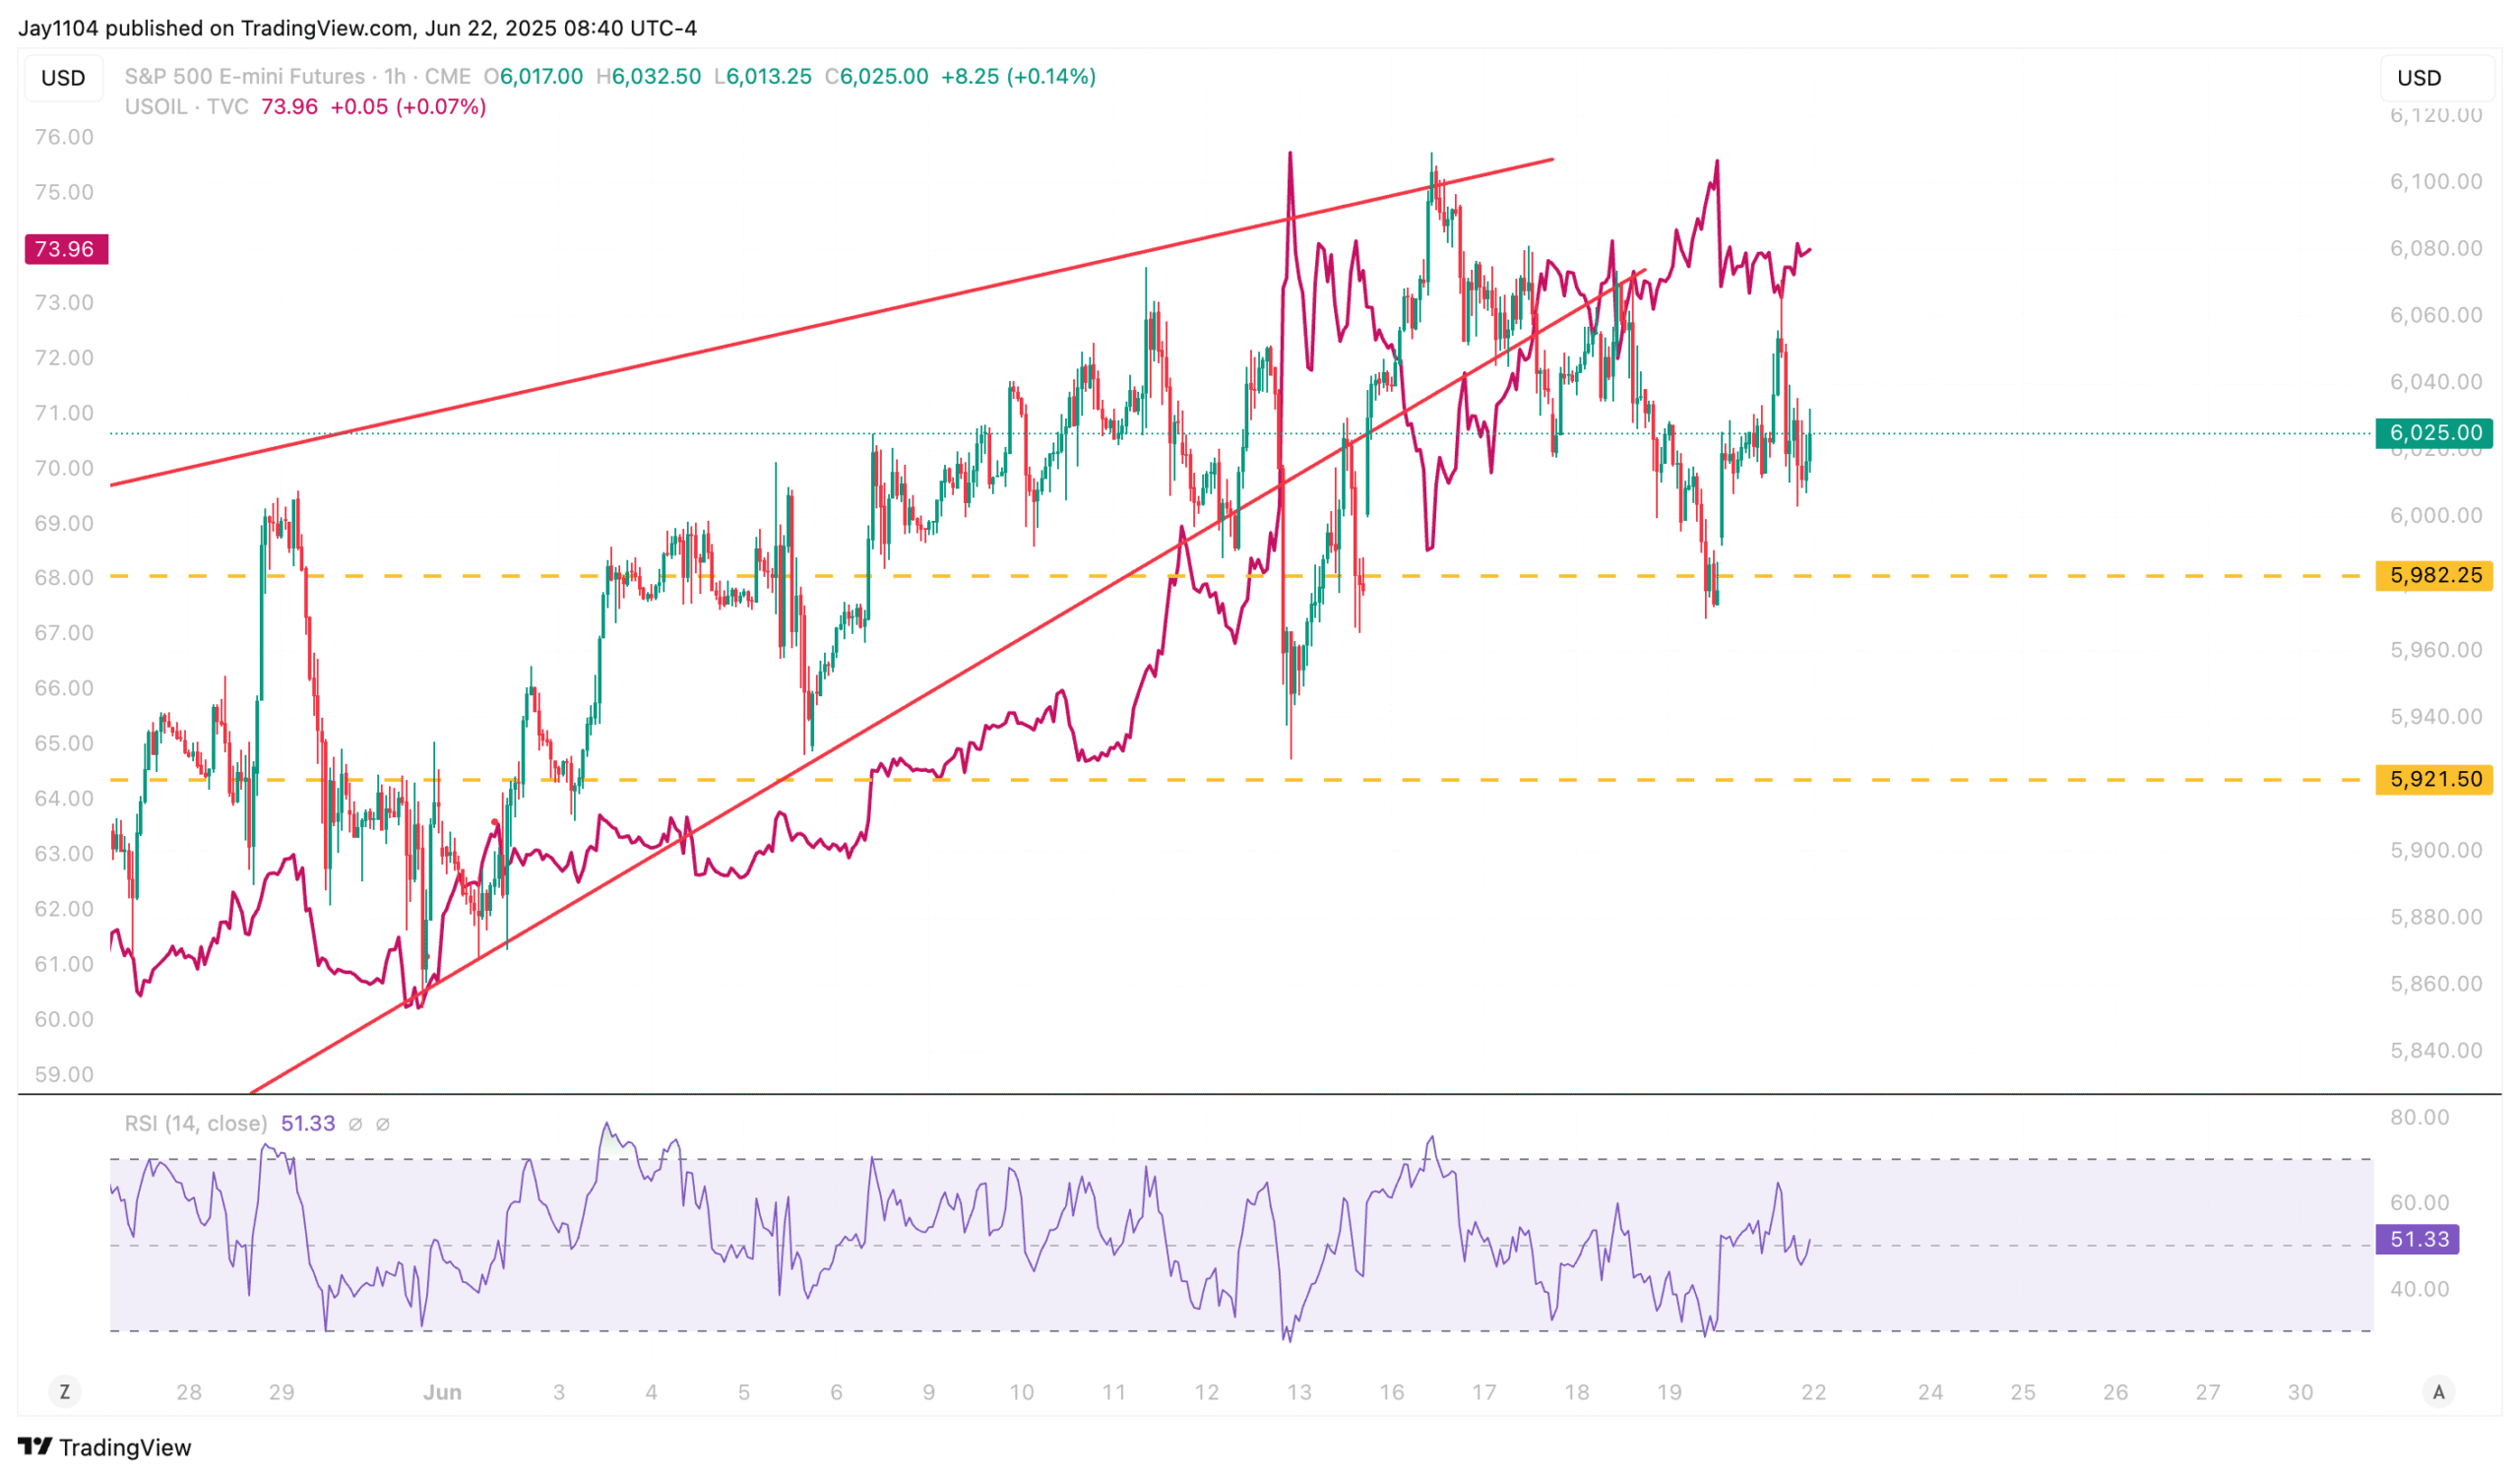Select the yellow 5,921.50 level label
Screen dimensions: 2520x1478
(2434, 779)
